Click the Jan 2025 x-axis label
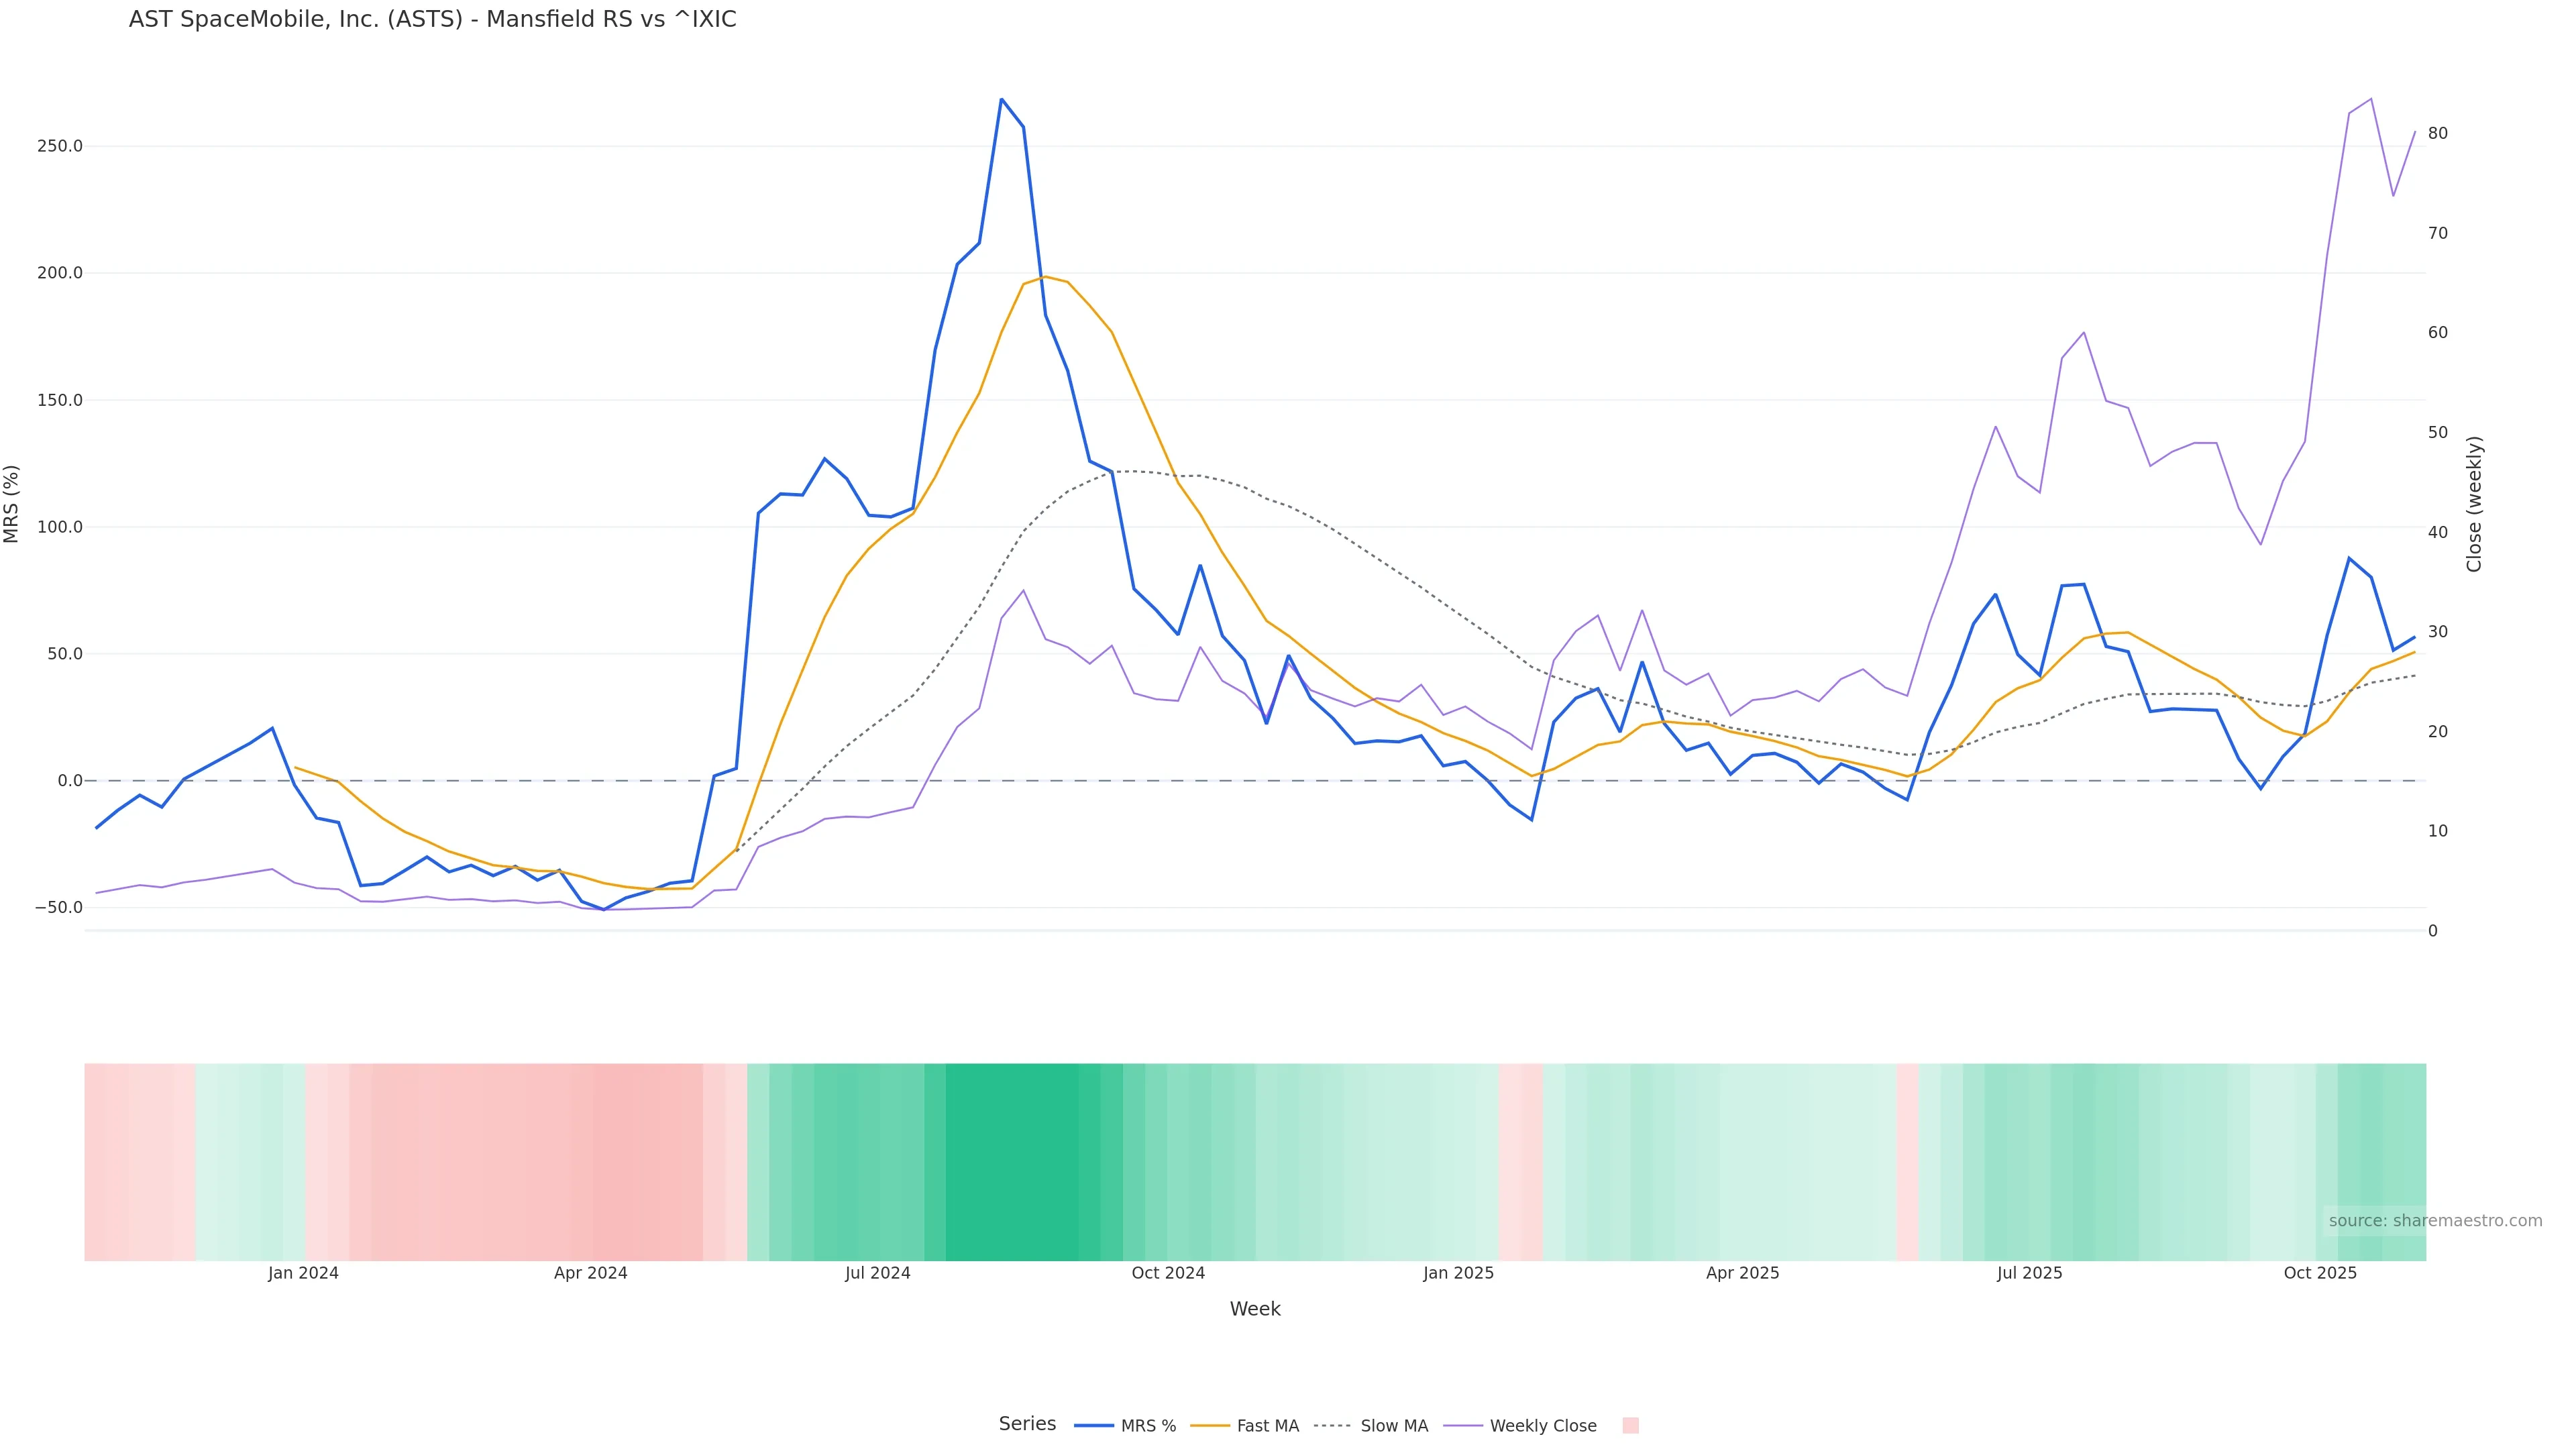2576x1449 pixels. pos(1458,1273)
